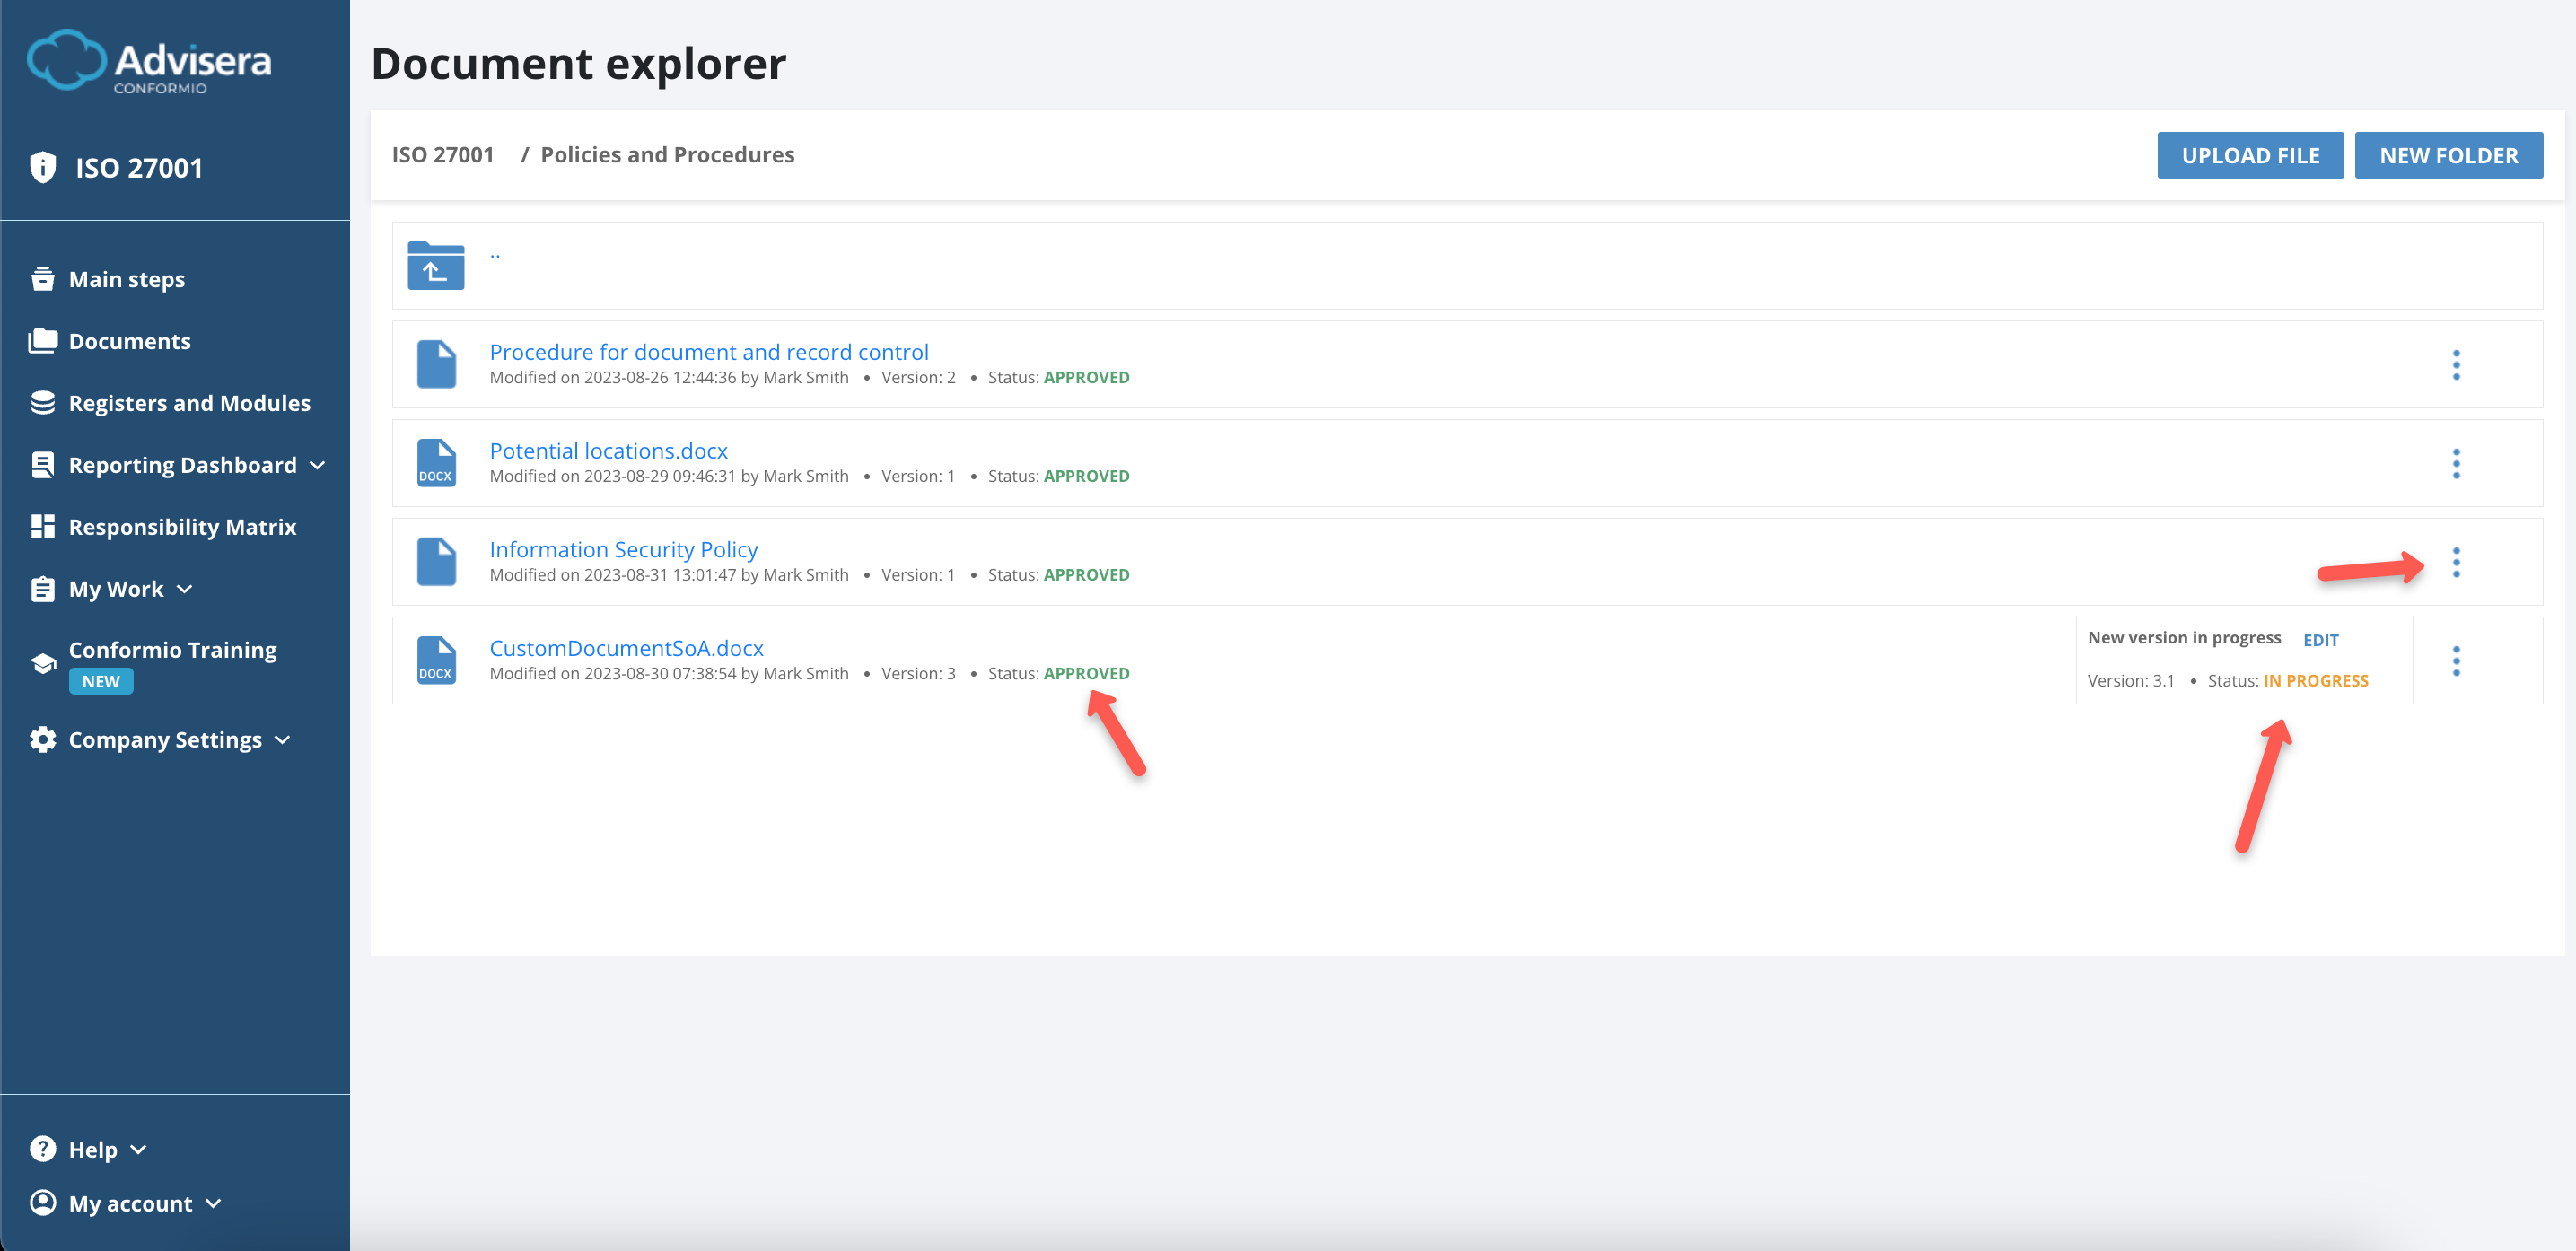Click the ISO 27001 shield icon
This screenshot has height=1251, width=2576.
coord(44,167)
